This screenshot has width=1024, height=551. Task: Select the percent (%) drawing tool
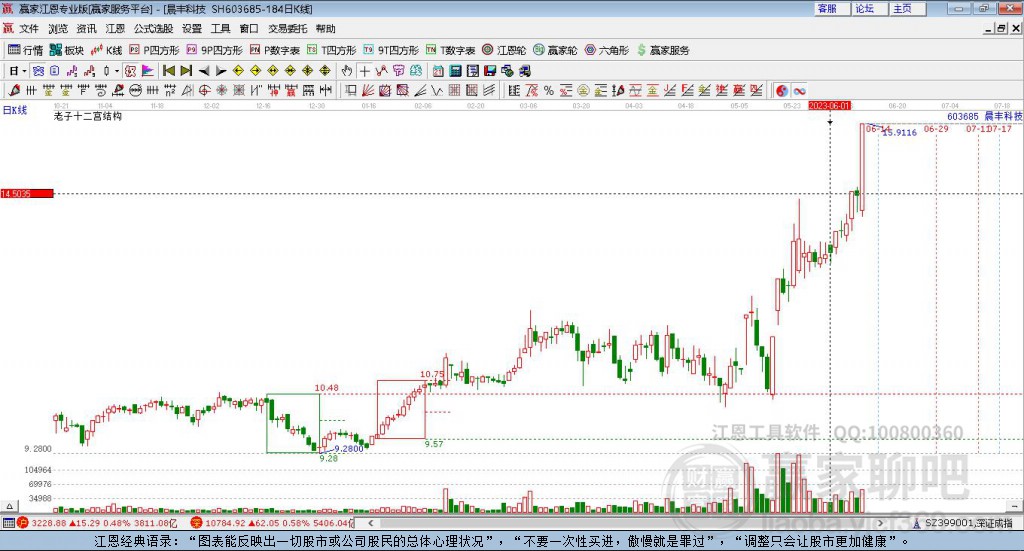click(x=549, y=91)
